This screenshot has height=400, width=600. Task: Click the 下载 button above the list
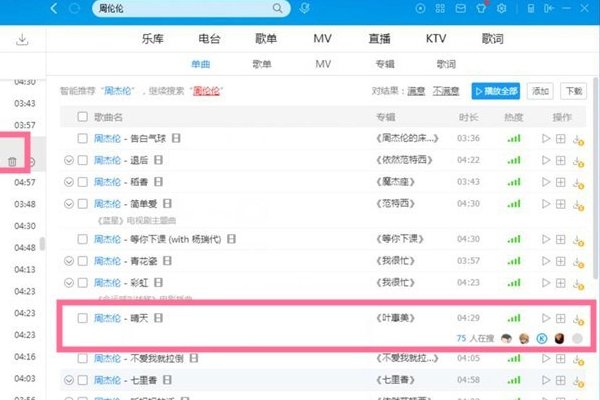point(573,91)
